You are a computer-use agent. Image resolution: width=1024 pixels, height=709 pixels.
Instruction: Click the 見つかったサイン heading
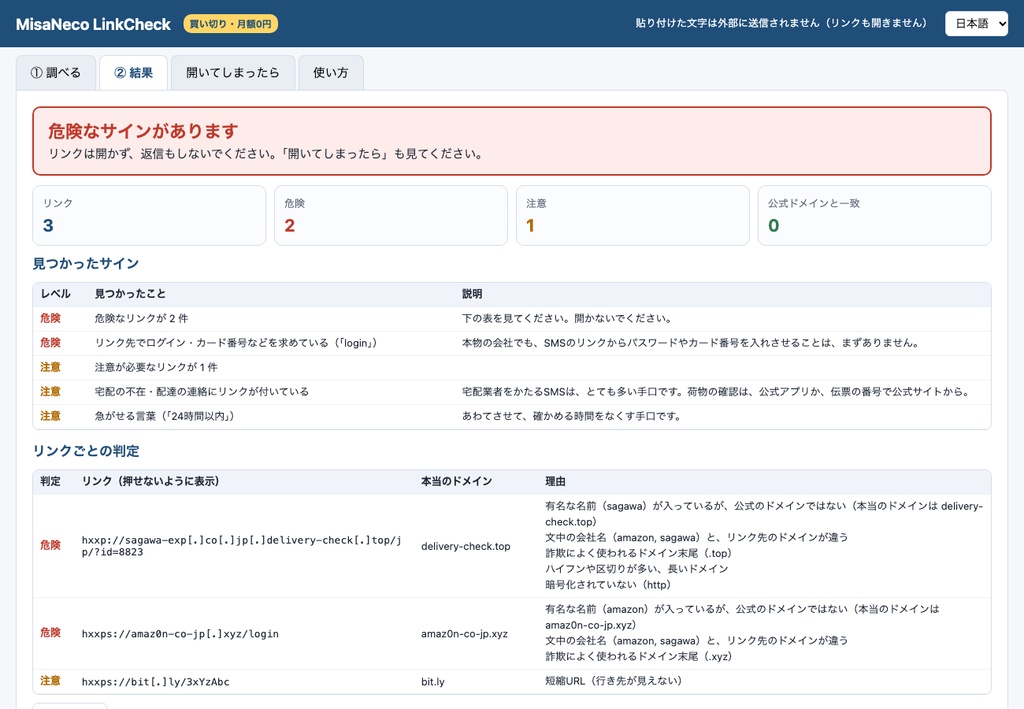[86, 263]
